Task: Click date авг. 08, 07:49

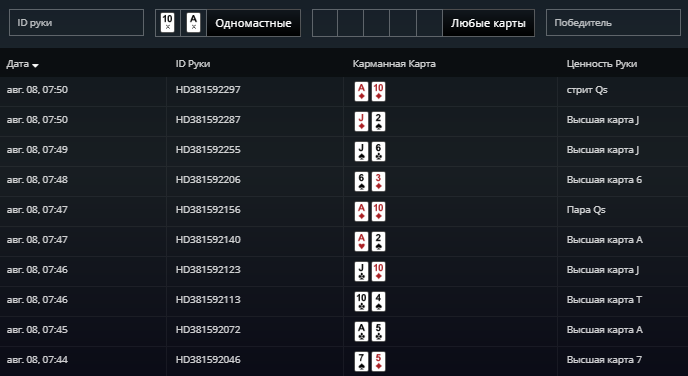Action: pos(37,150)
